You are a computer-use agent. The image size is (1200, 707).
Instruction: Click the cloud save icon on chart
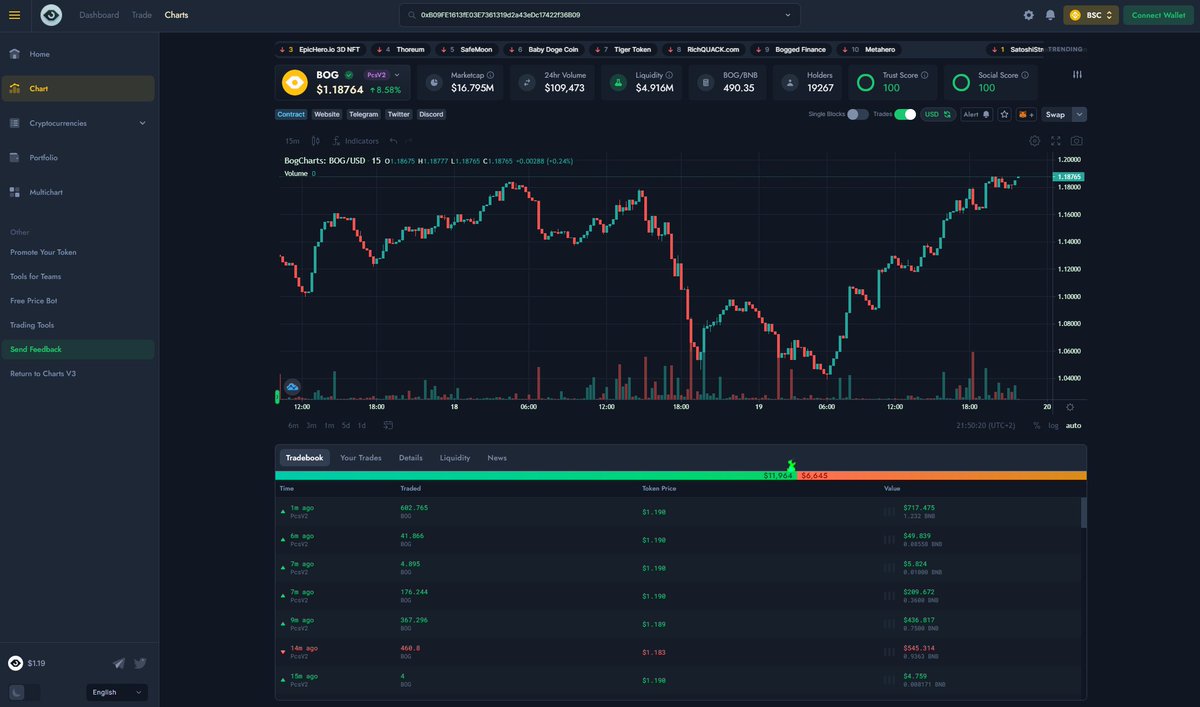[x=293, y=386]
